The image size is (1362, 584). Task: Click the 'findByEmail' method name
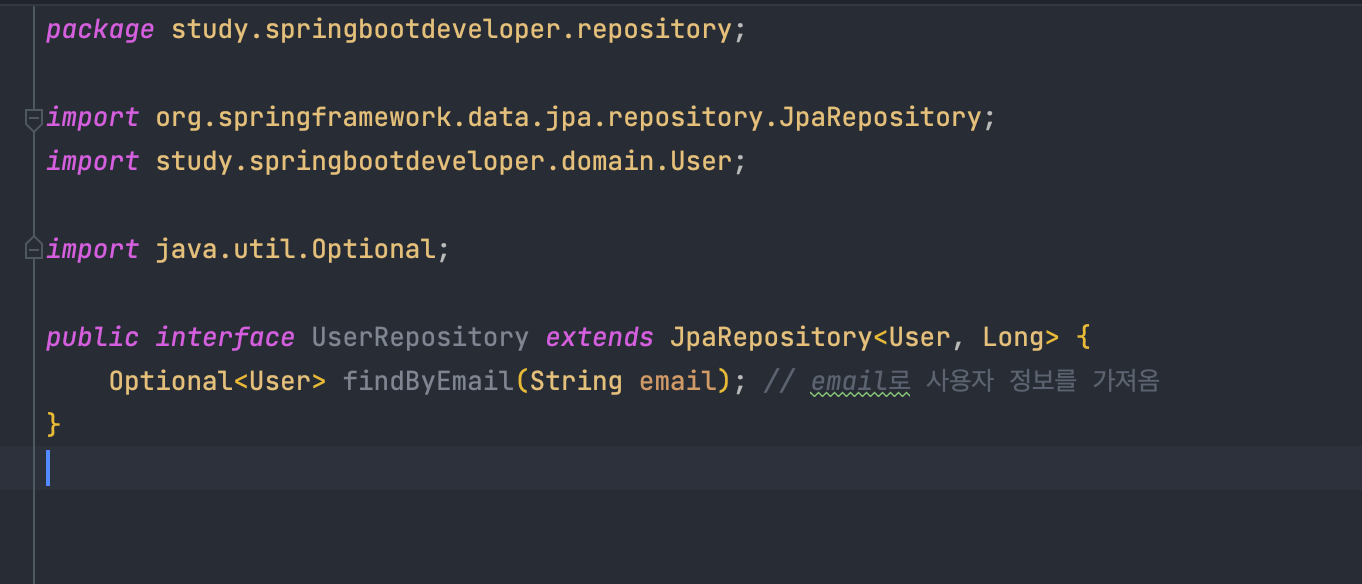[x=429, y=381]
